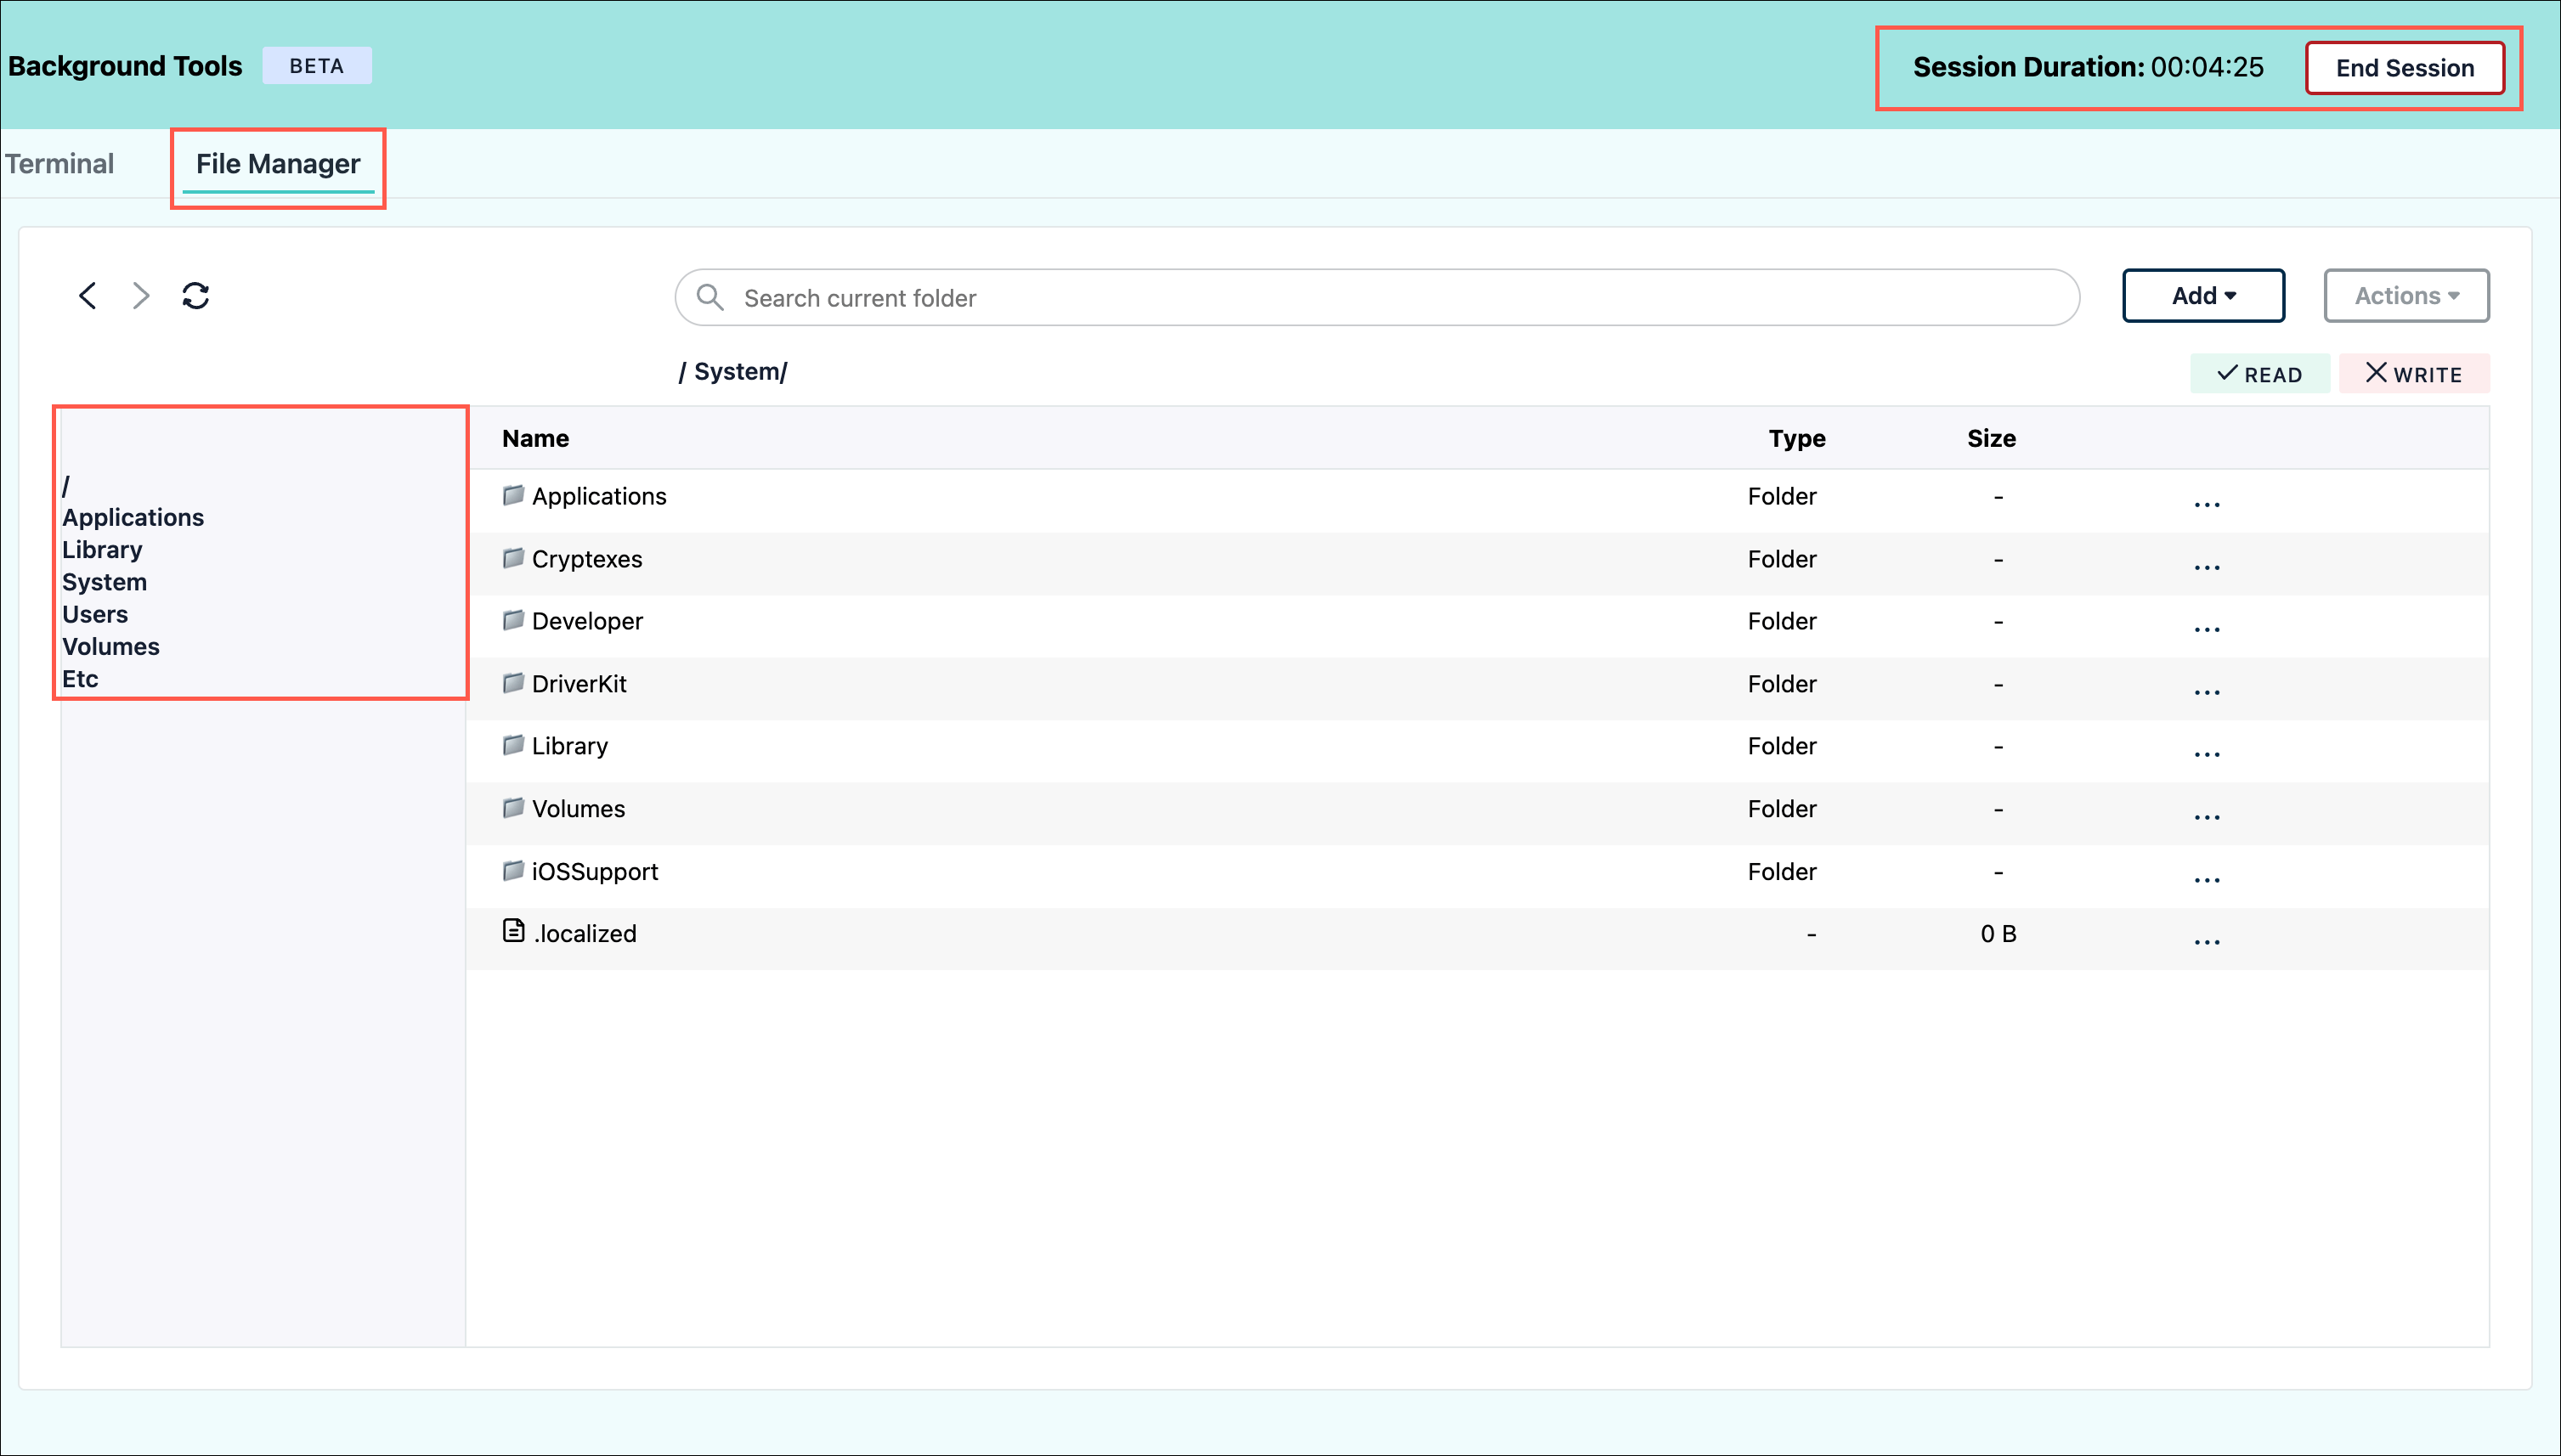Image resolution: width=2561 pixels, height=1456 pixels.
Task: Refresh the current folder listing
Action: [x=196, y=296]
